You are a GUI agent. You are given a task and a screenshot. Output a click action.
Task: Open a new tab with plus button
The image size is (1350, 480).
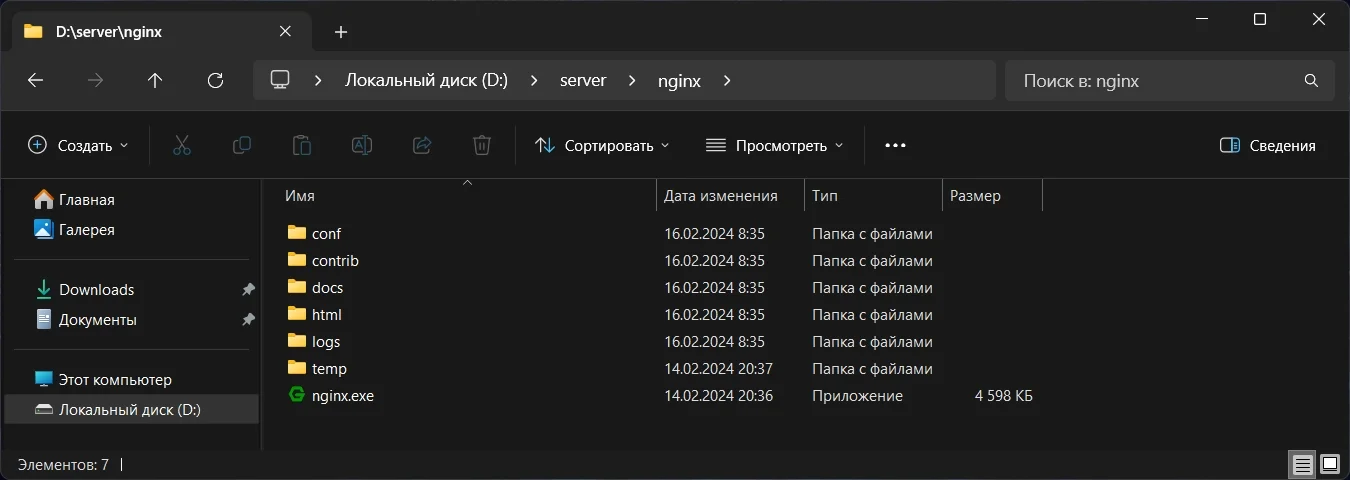tap(341, 32)
